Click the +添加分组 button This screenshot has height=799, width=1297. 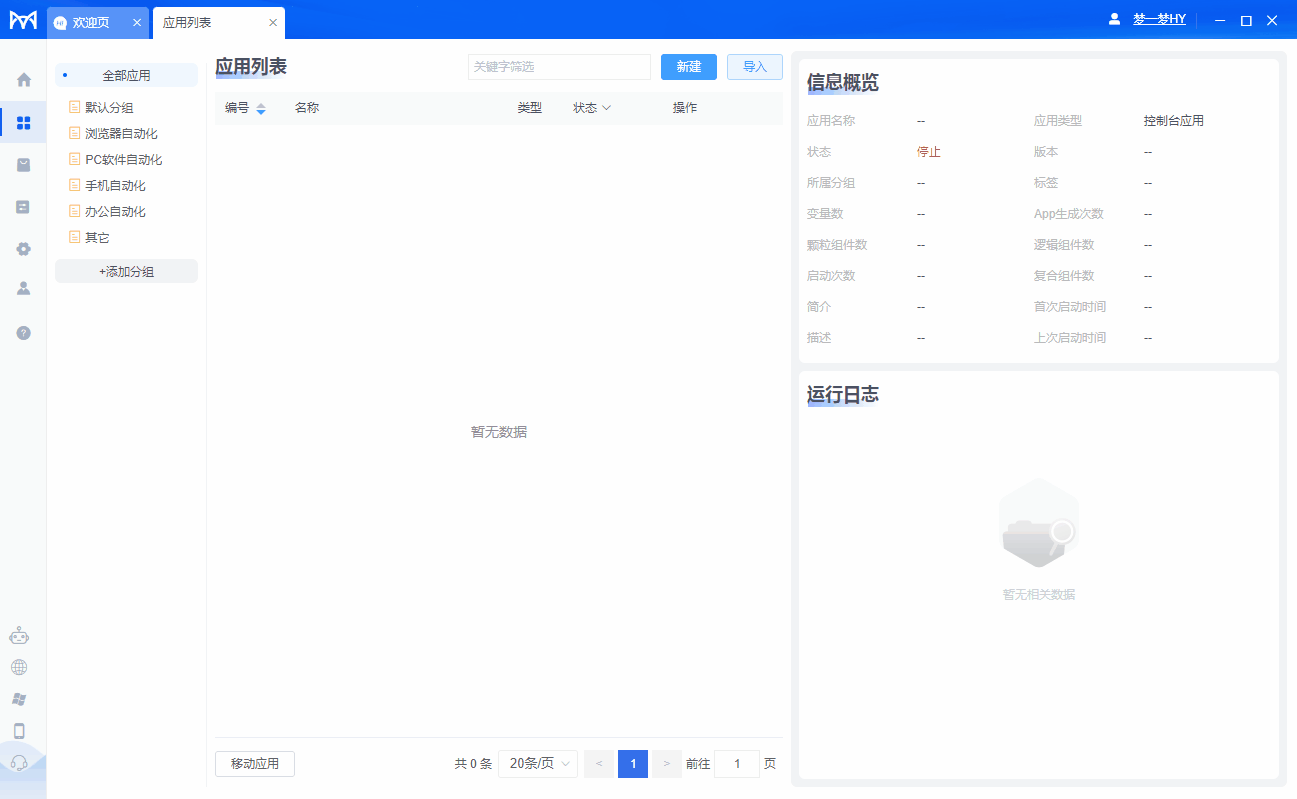tap(126, 271)
